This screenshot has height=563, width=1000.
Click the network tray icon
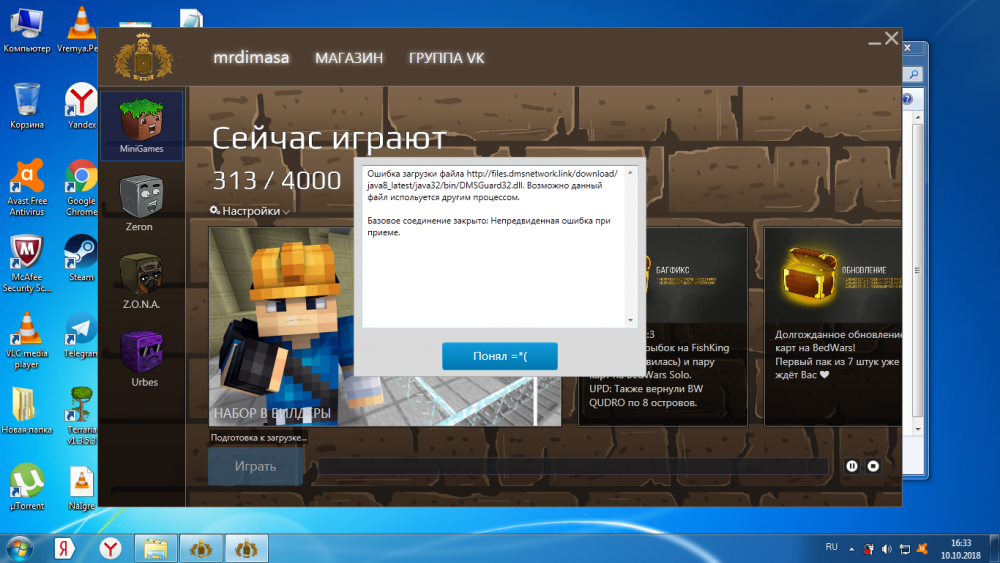point(905,548)
